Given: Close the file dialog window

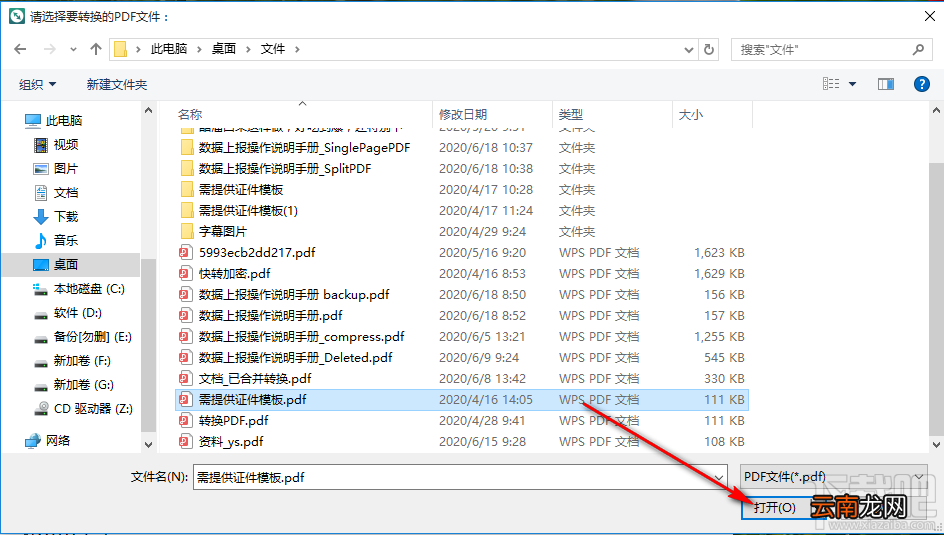Looking at the screenshot, I should [929, 16].
